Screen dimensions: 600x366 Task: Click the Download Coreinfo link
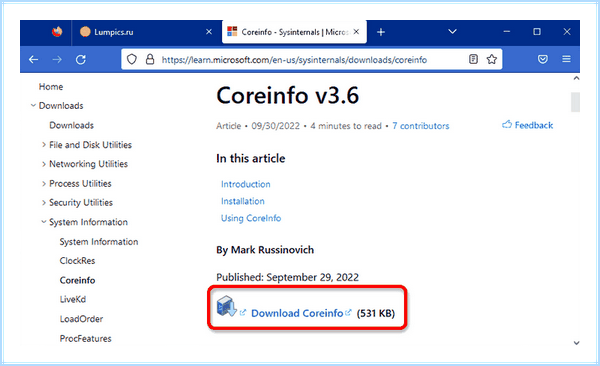(x=297, y=313)
